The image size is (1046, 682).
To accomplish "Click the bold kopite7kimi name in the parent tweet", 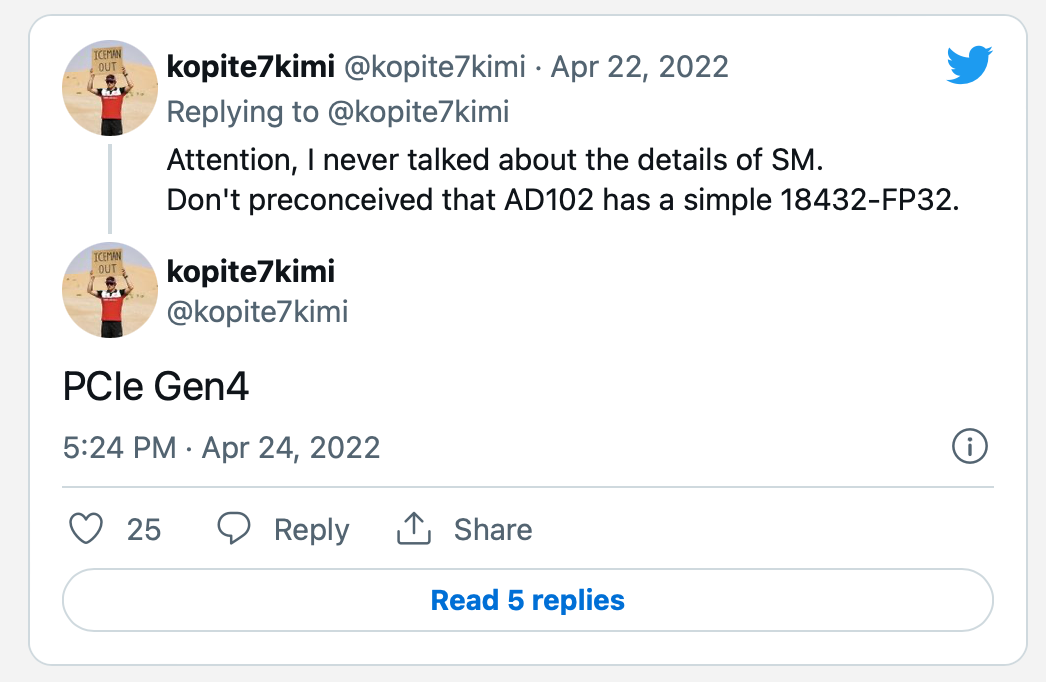I will (250, 67).
